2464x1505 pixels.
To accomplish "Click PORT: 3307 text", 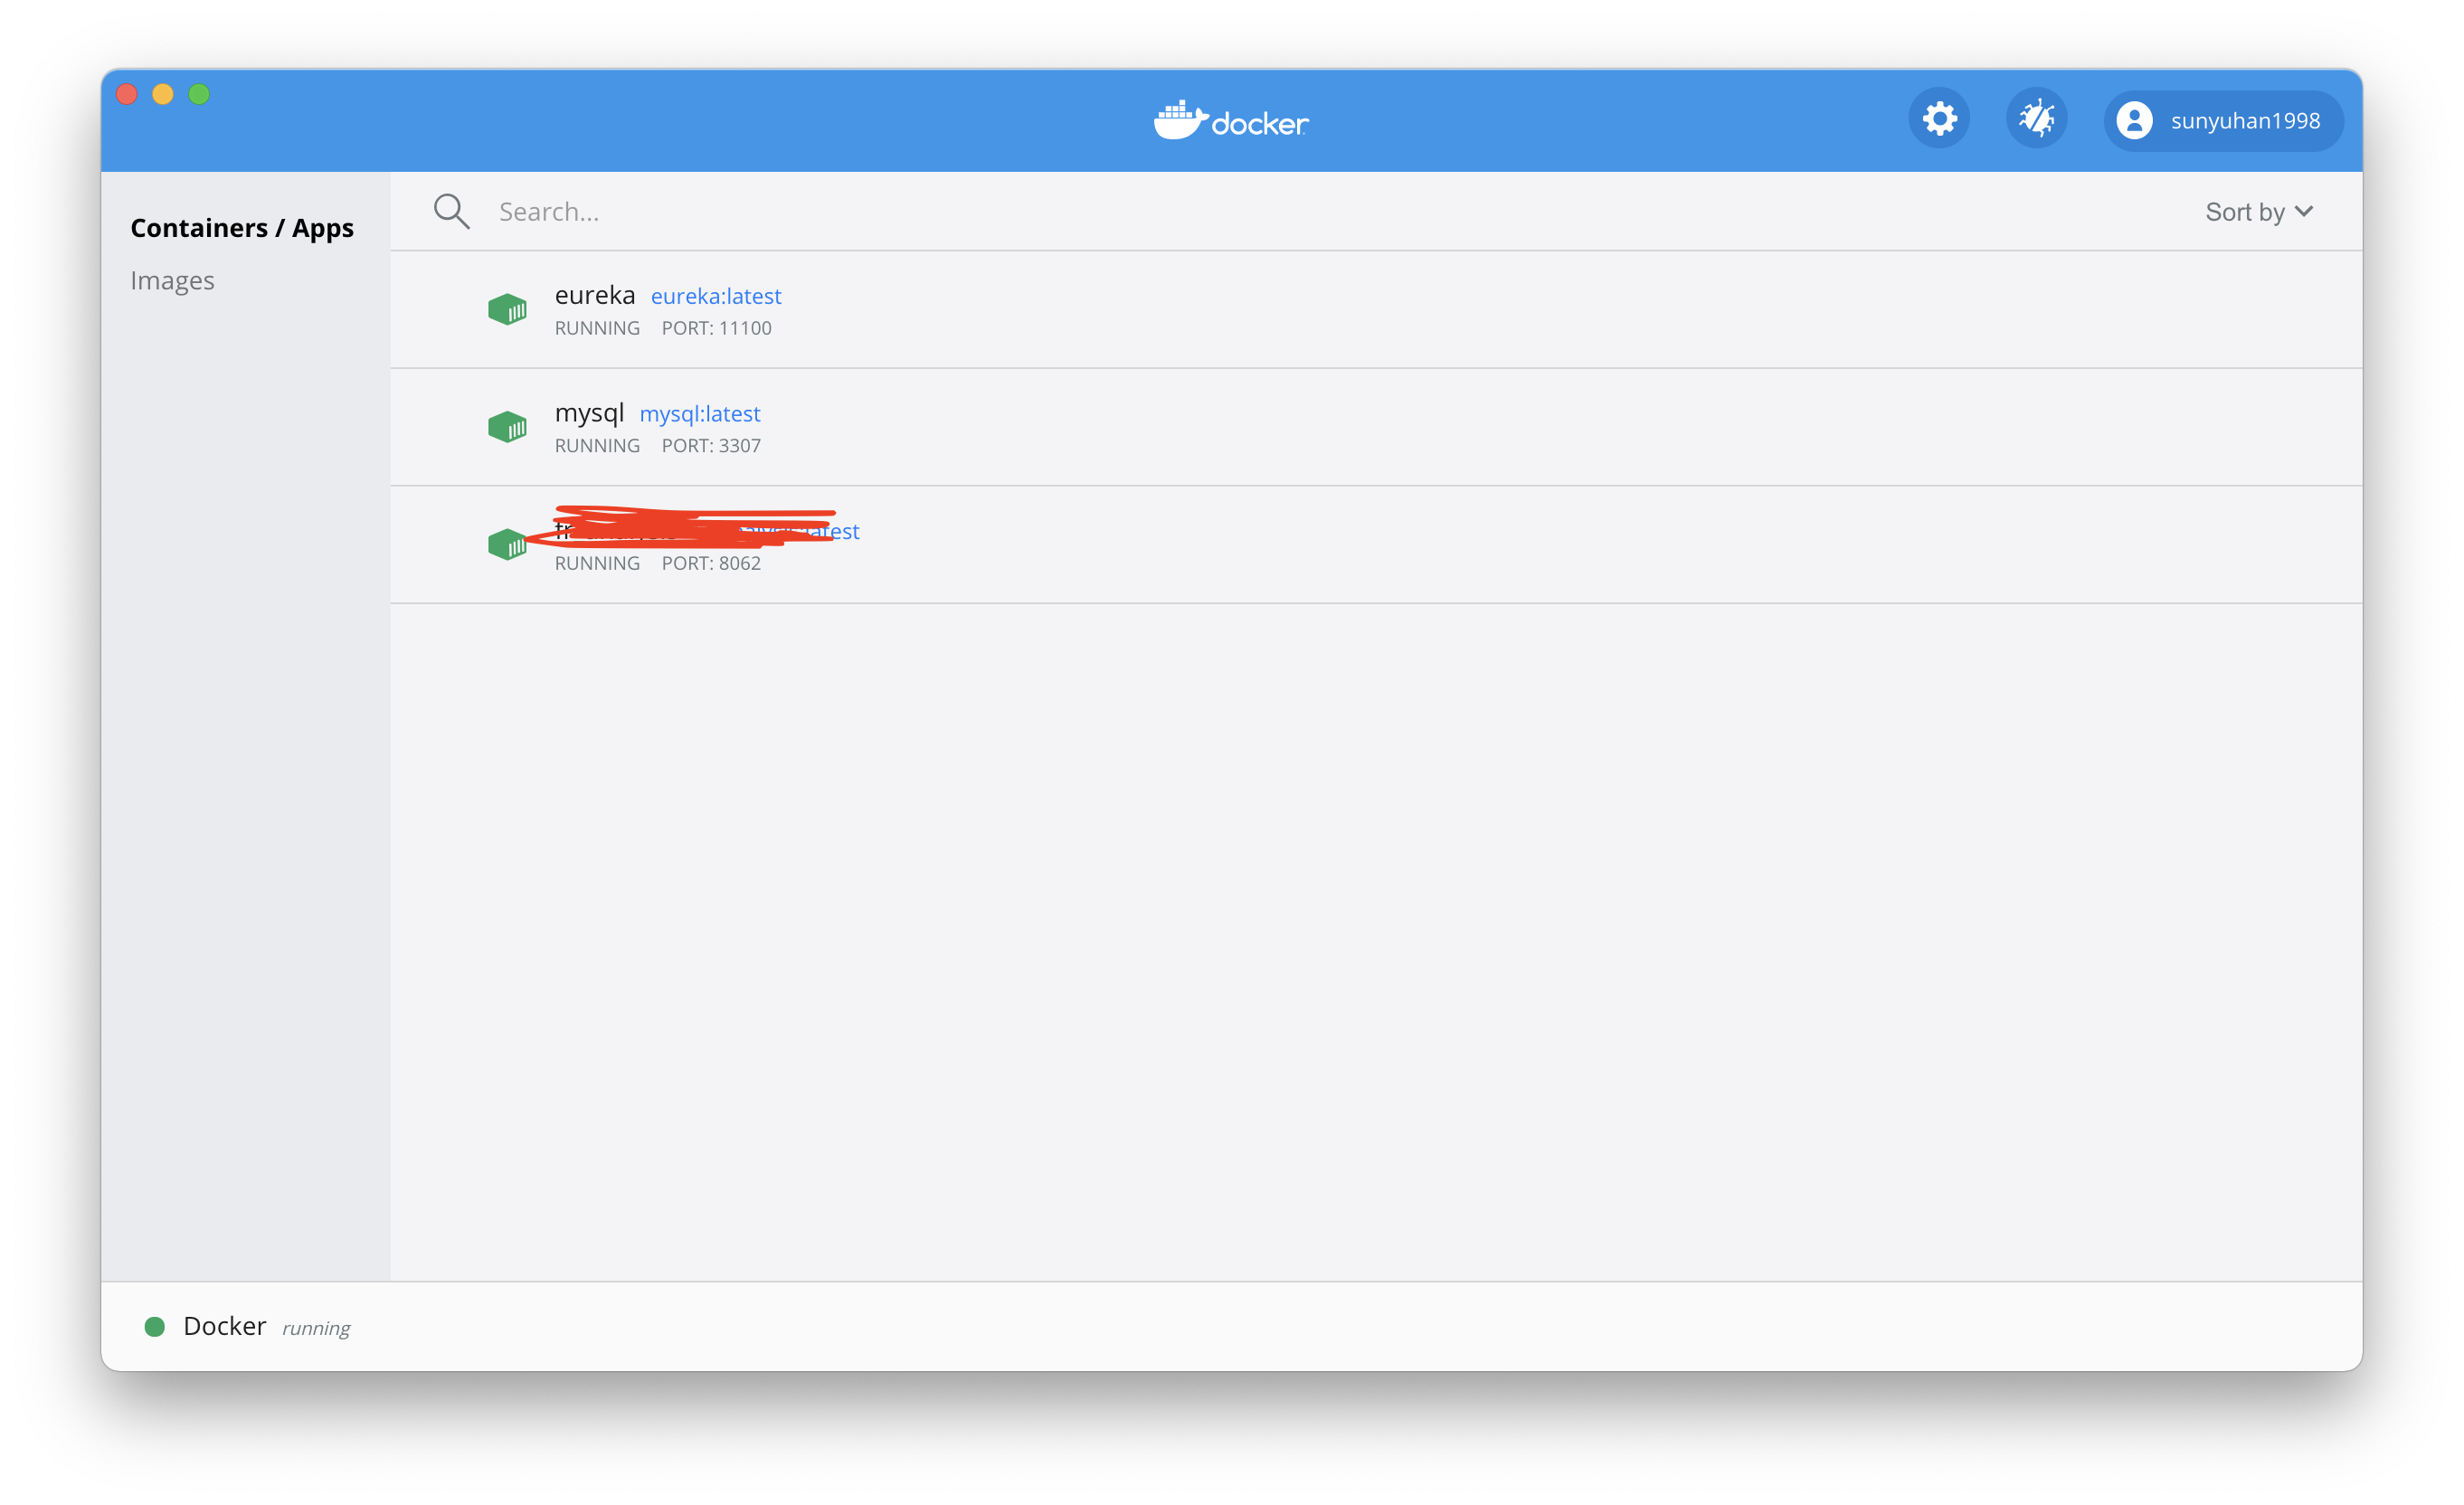I will tap(711, 446).
